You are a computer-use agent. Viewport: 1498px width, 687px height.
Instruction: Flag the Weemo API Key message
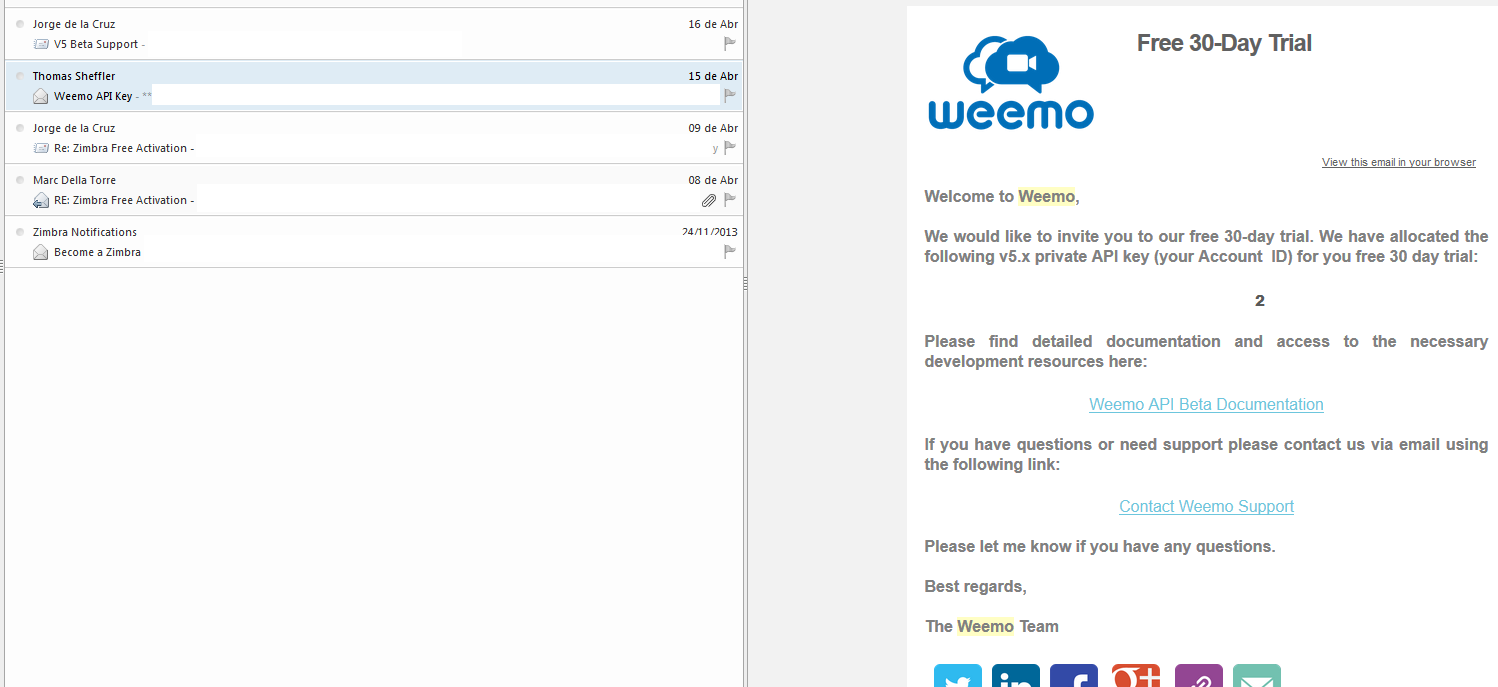730,96
